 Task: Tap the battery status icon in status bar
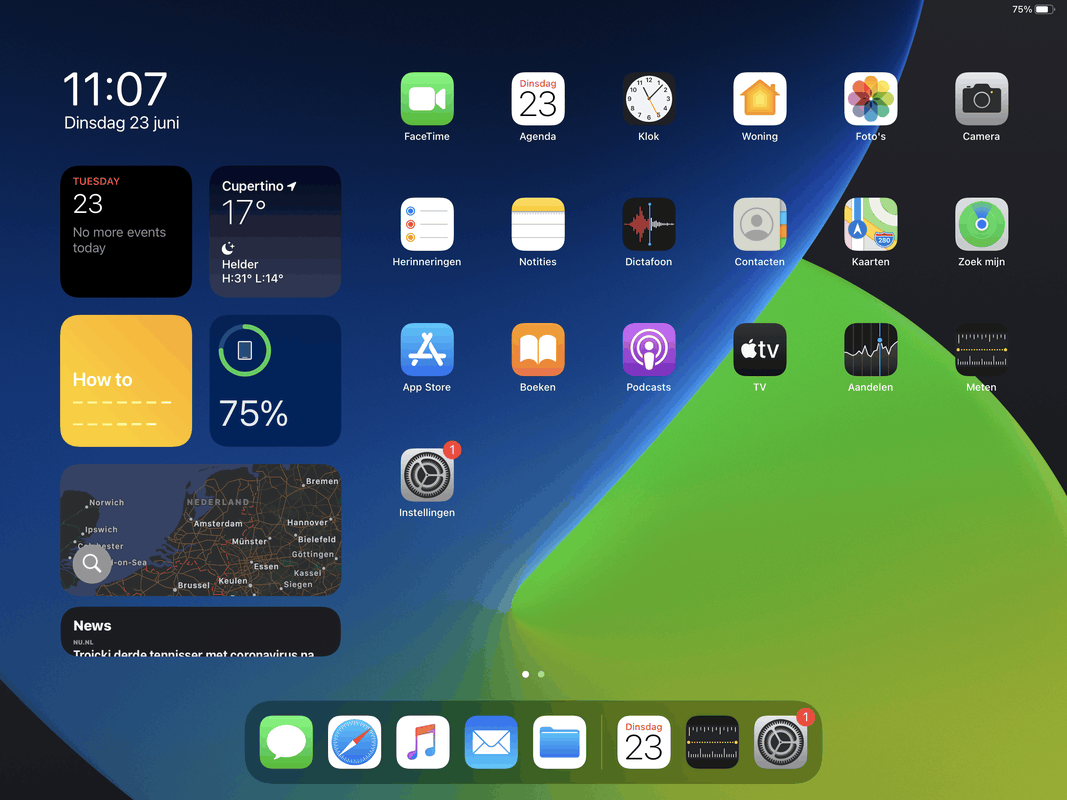1045,10
